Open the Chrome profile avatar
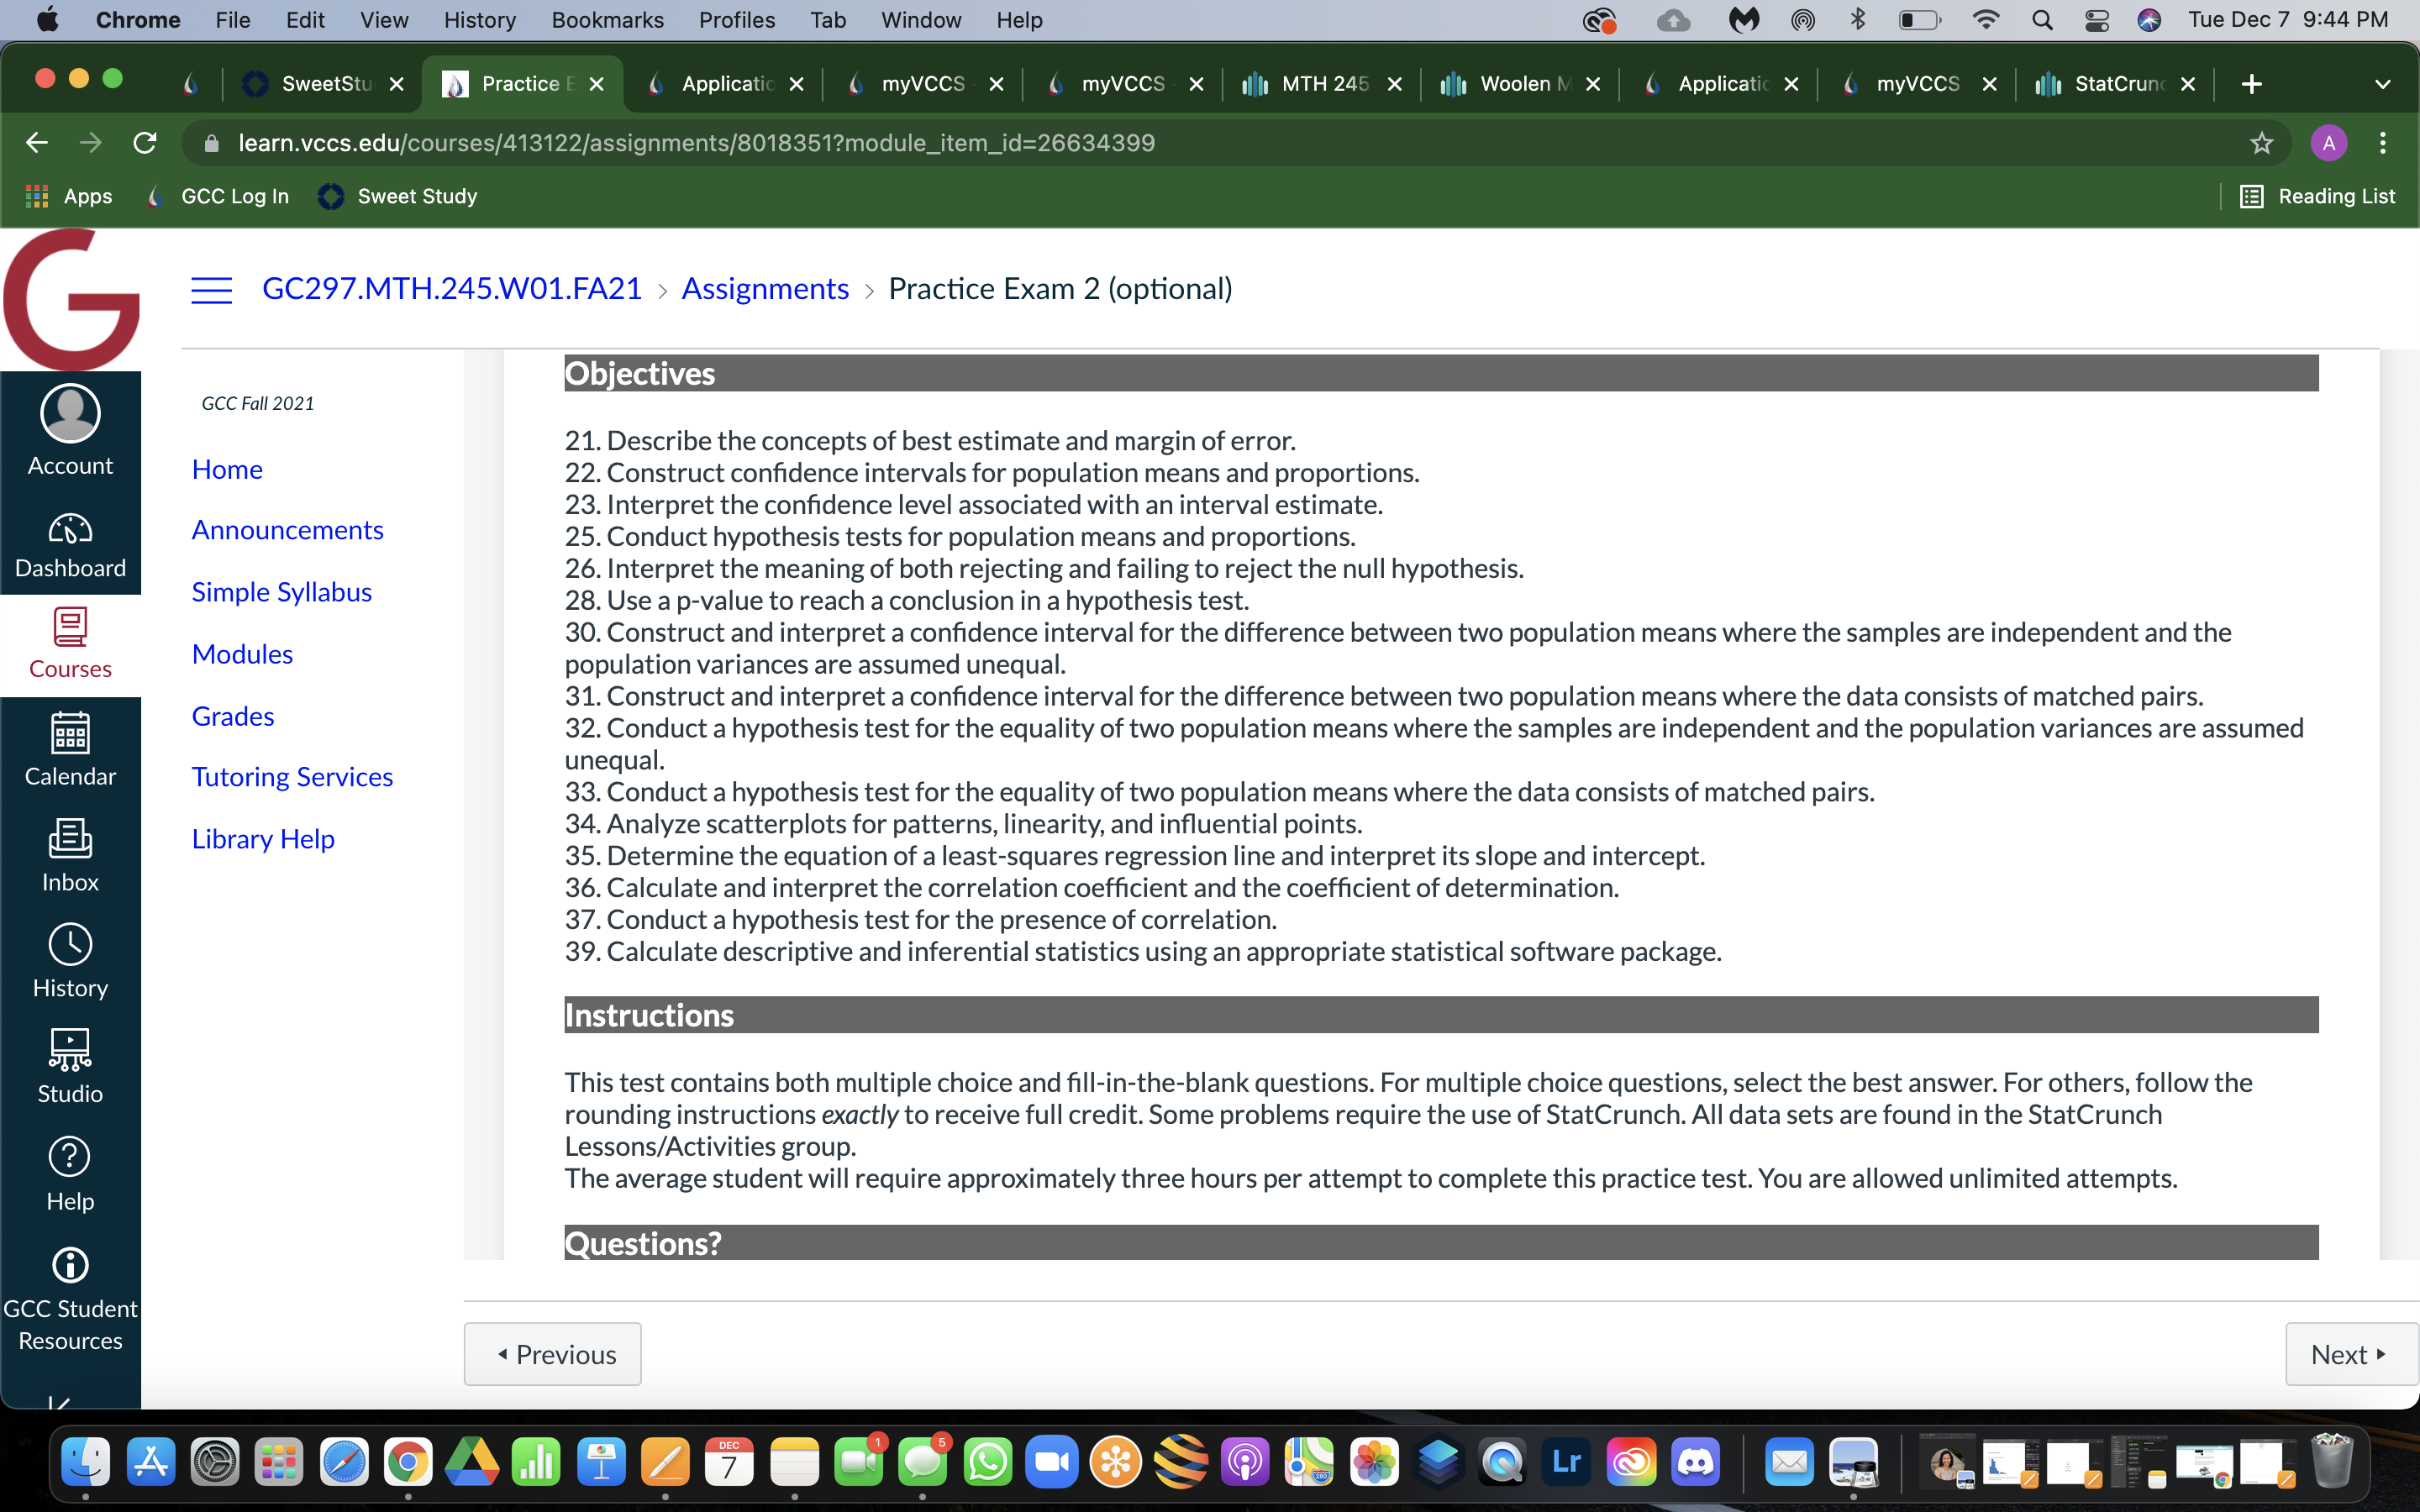This screenshot has width=2420, height=1512. pos(2329,143)
